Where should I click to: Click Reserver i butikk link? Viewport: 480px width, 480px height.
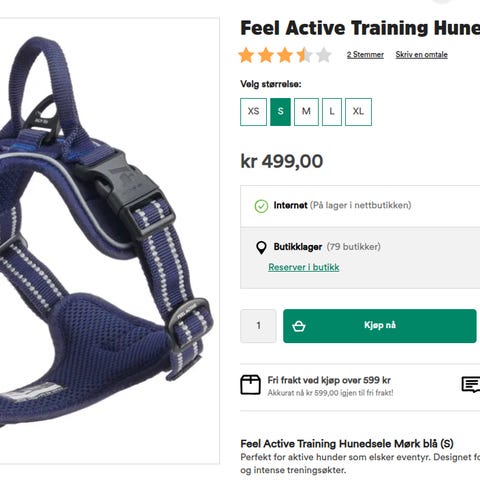point(304,267)
